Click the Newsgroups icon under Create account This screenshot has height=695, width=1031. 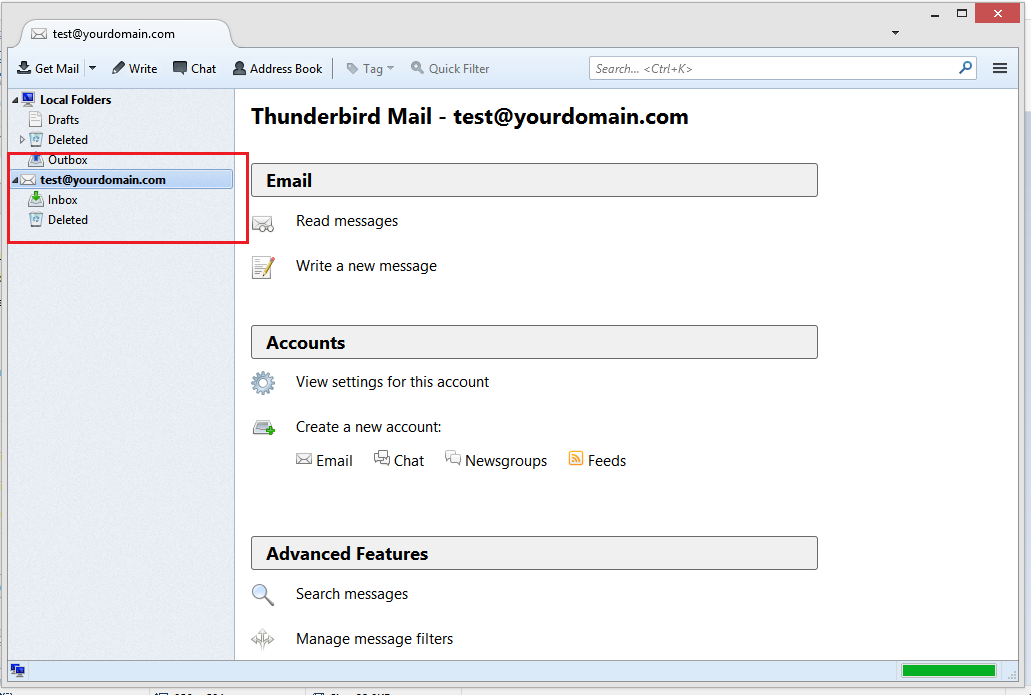tap(452, 458)
